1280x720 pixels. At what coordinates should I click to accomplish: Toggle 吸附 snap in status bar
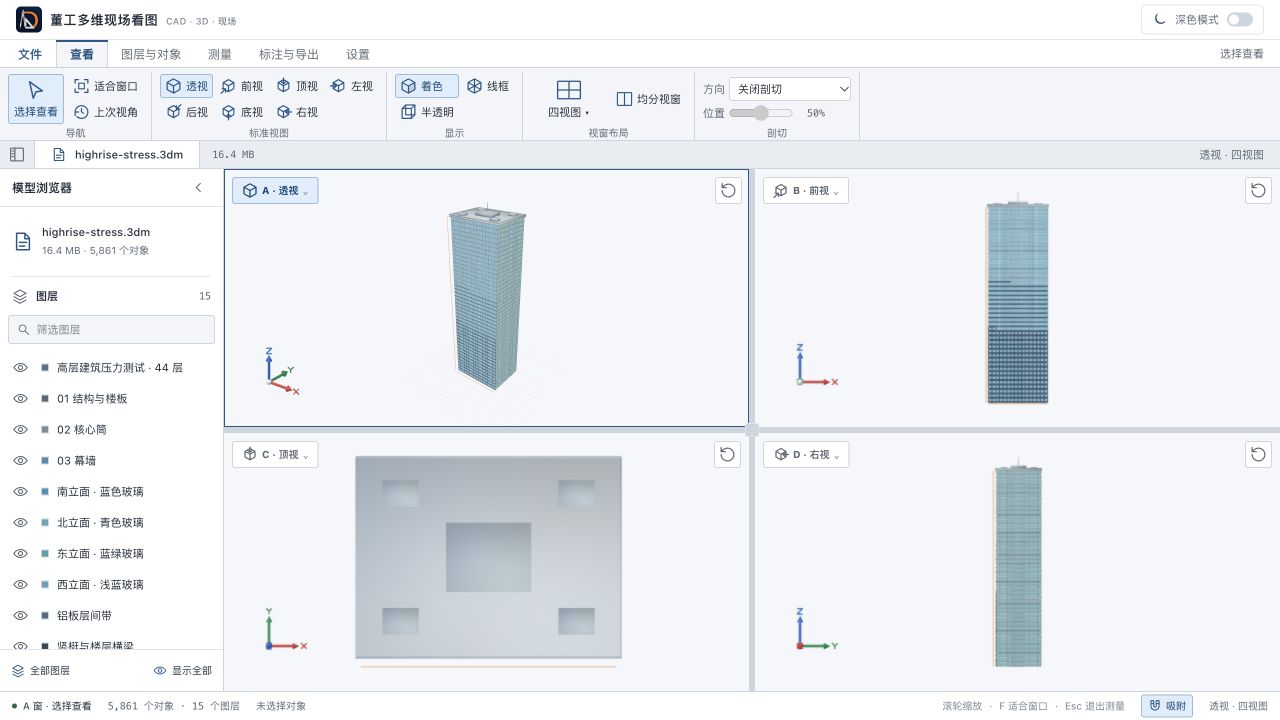pyautogui.click(x=1167, y=706)
